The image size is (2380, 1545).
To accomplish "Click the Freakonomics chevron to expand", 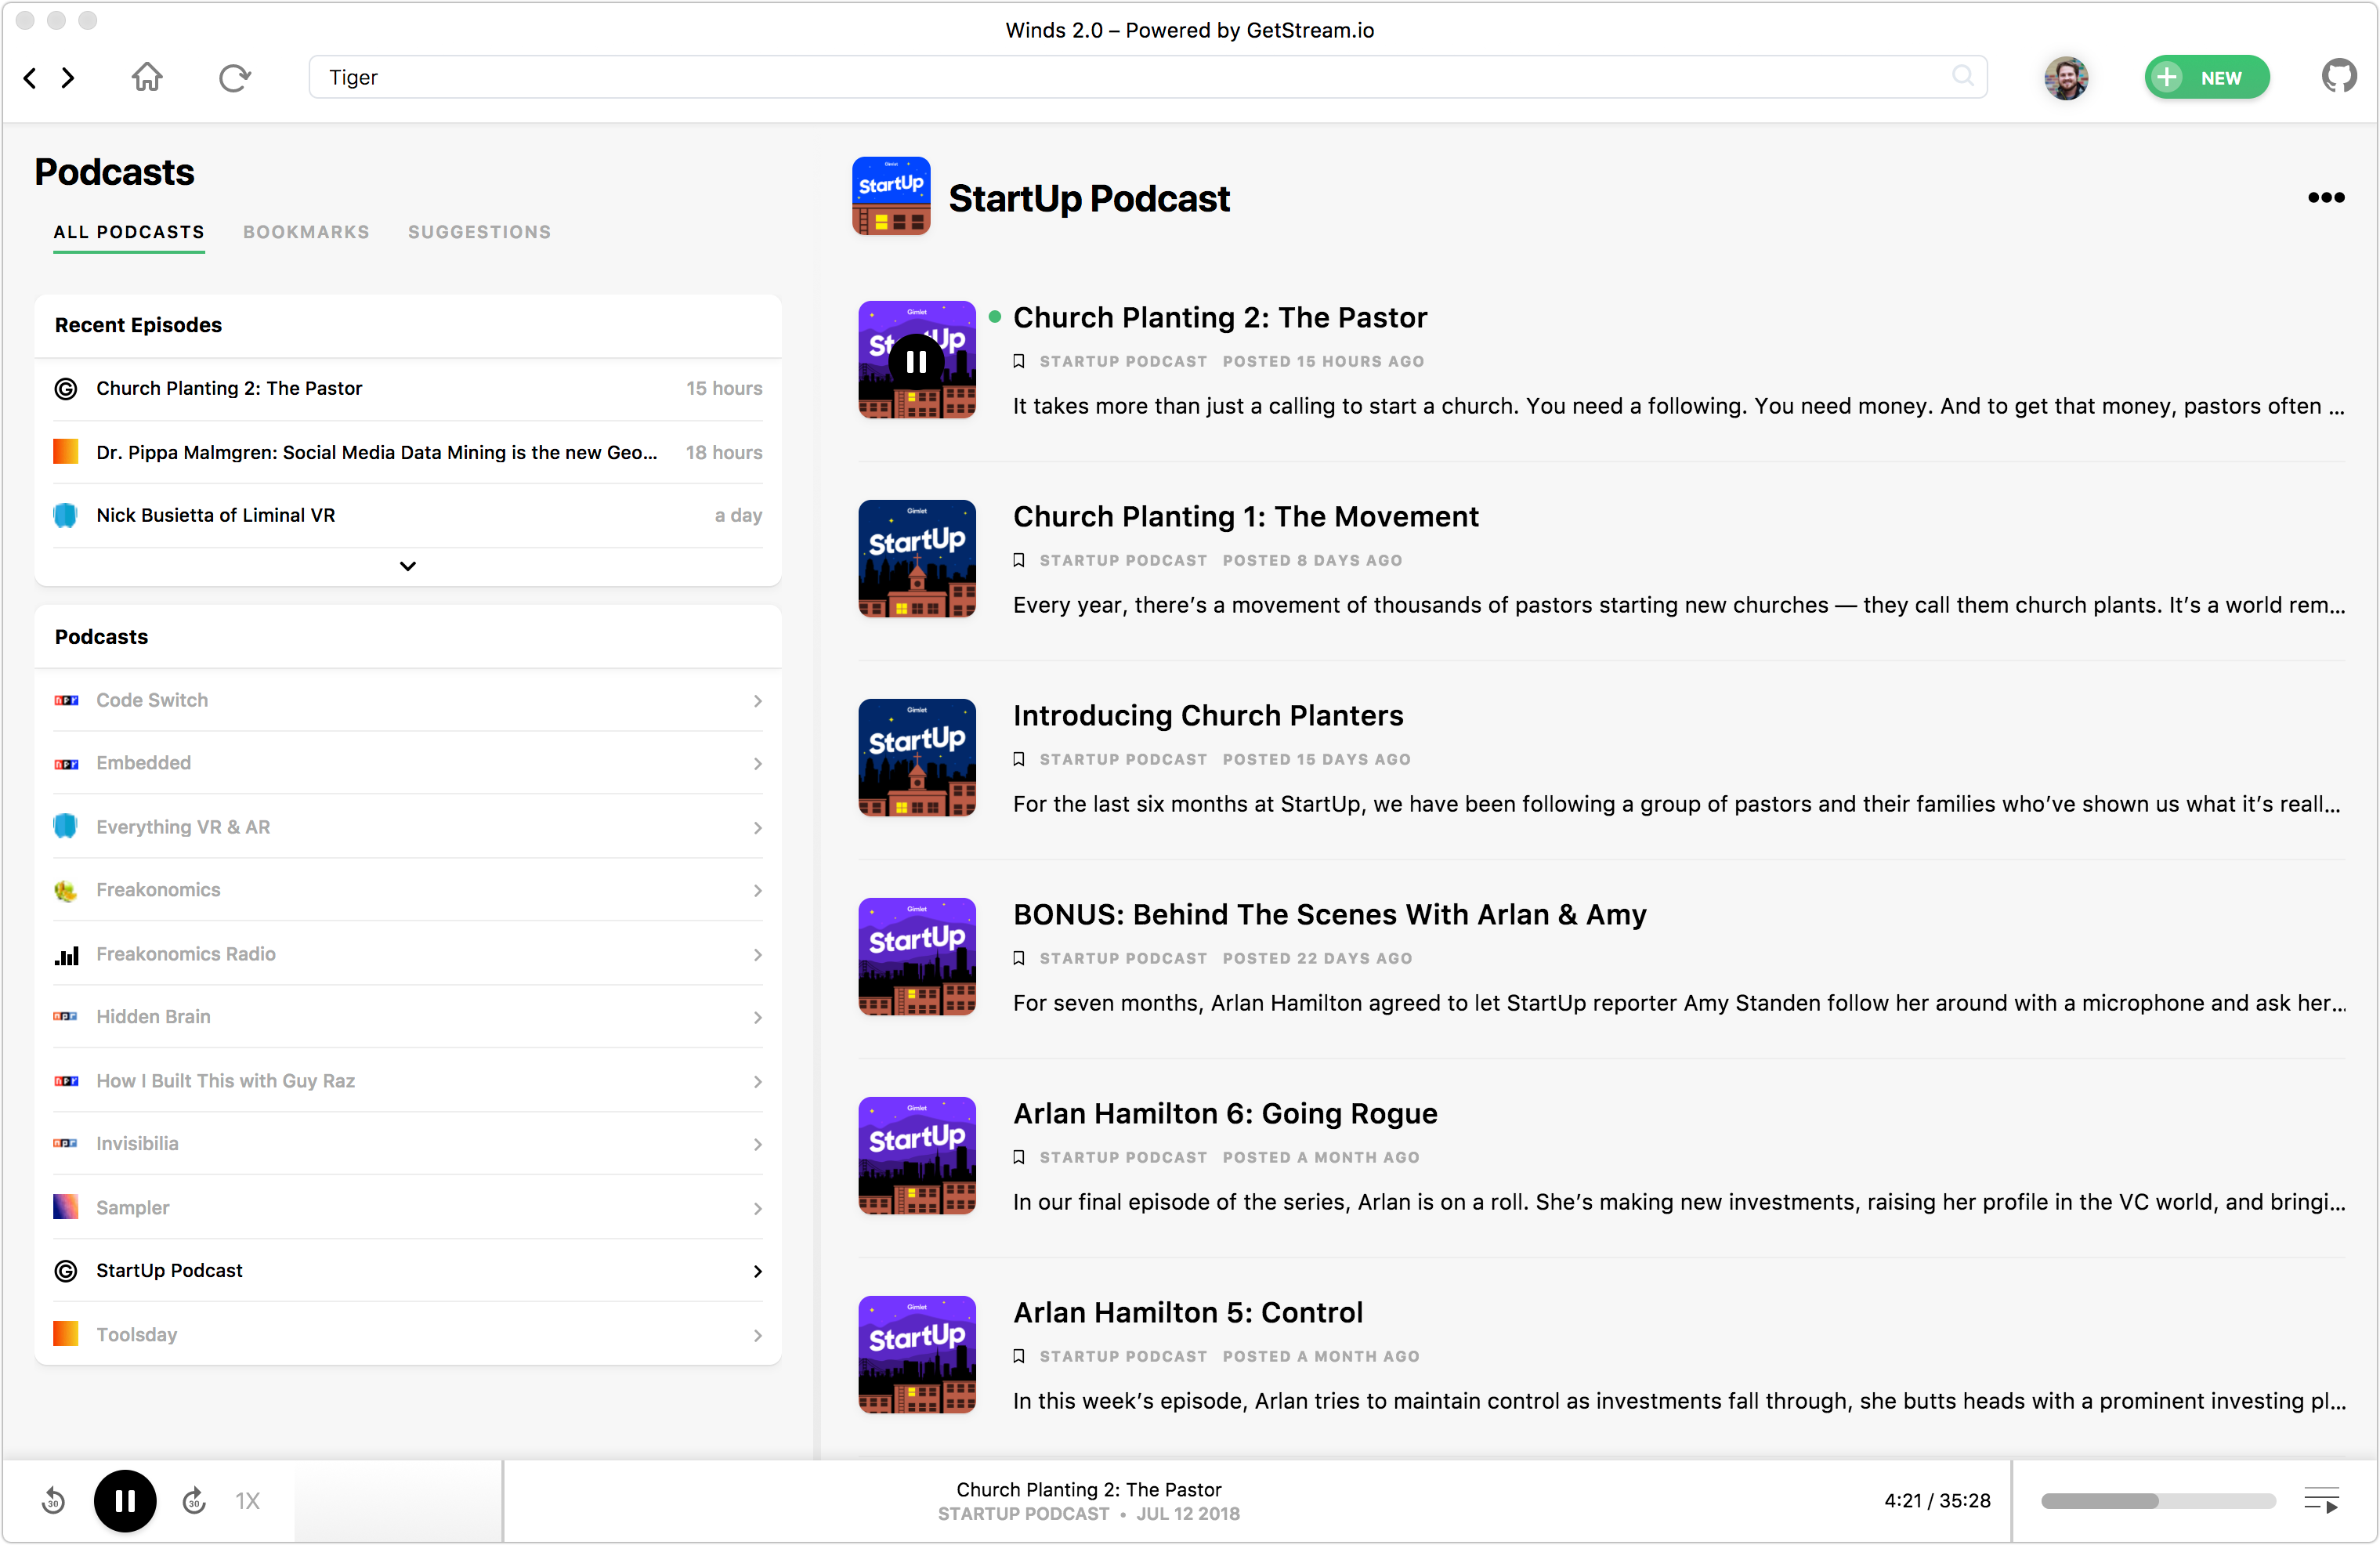I will click(756, 889).
